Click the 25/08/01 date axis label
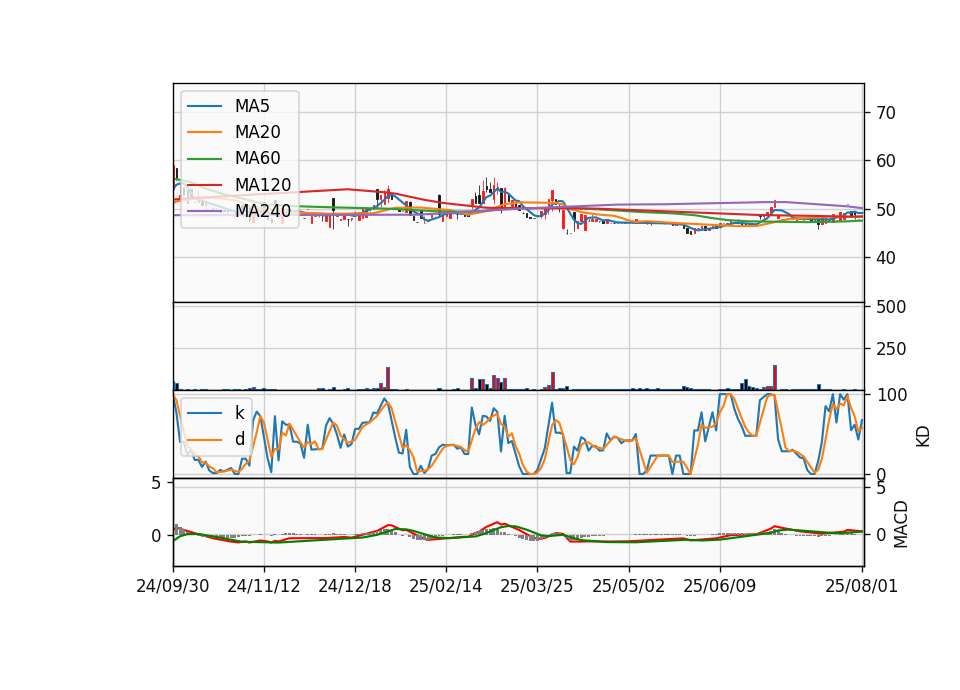The image size is (960, 690). [x=861, y=586]
